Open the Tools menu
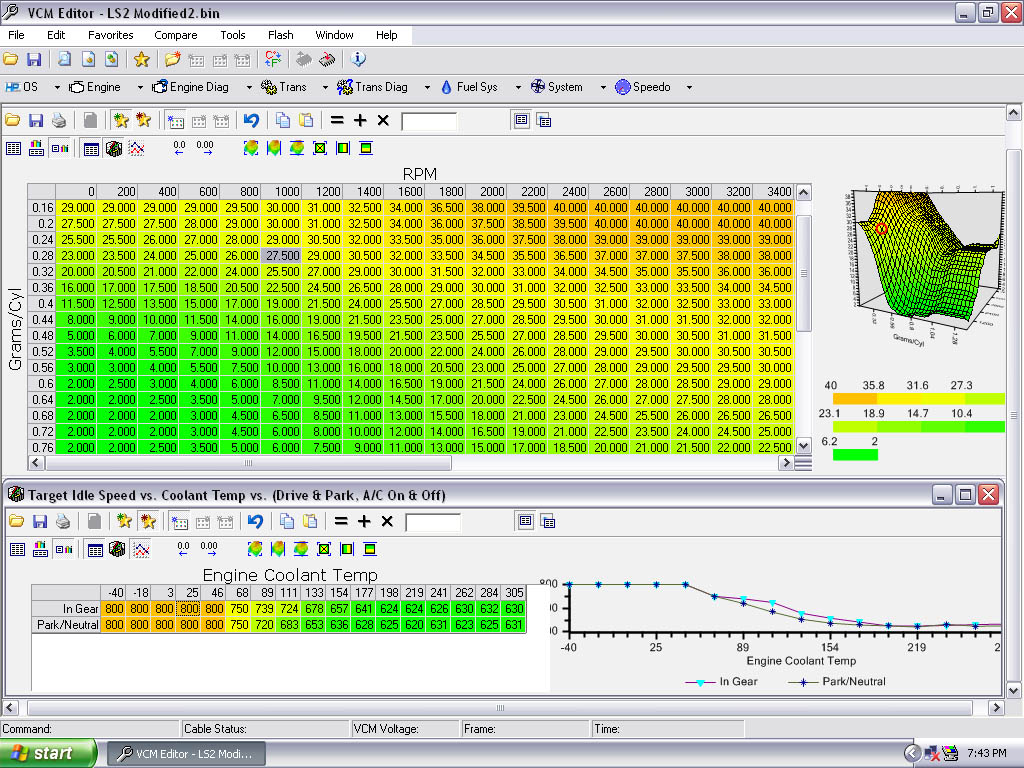Screen dimensions: 1024x768 pos(233,35)
